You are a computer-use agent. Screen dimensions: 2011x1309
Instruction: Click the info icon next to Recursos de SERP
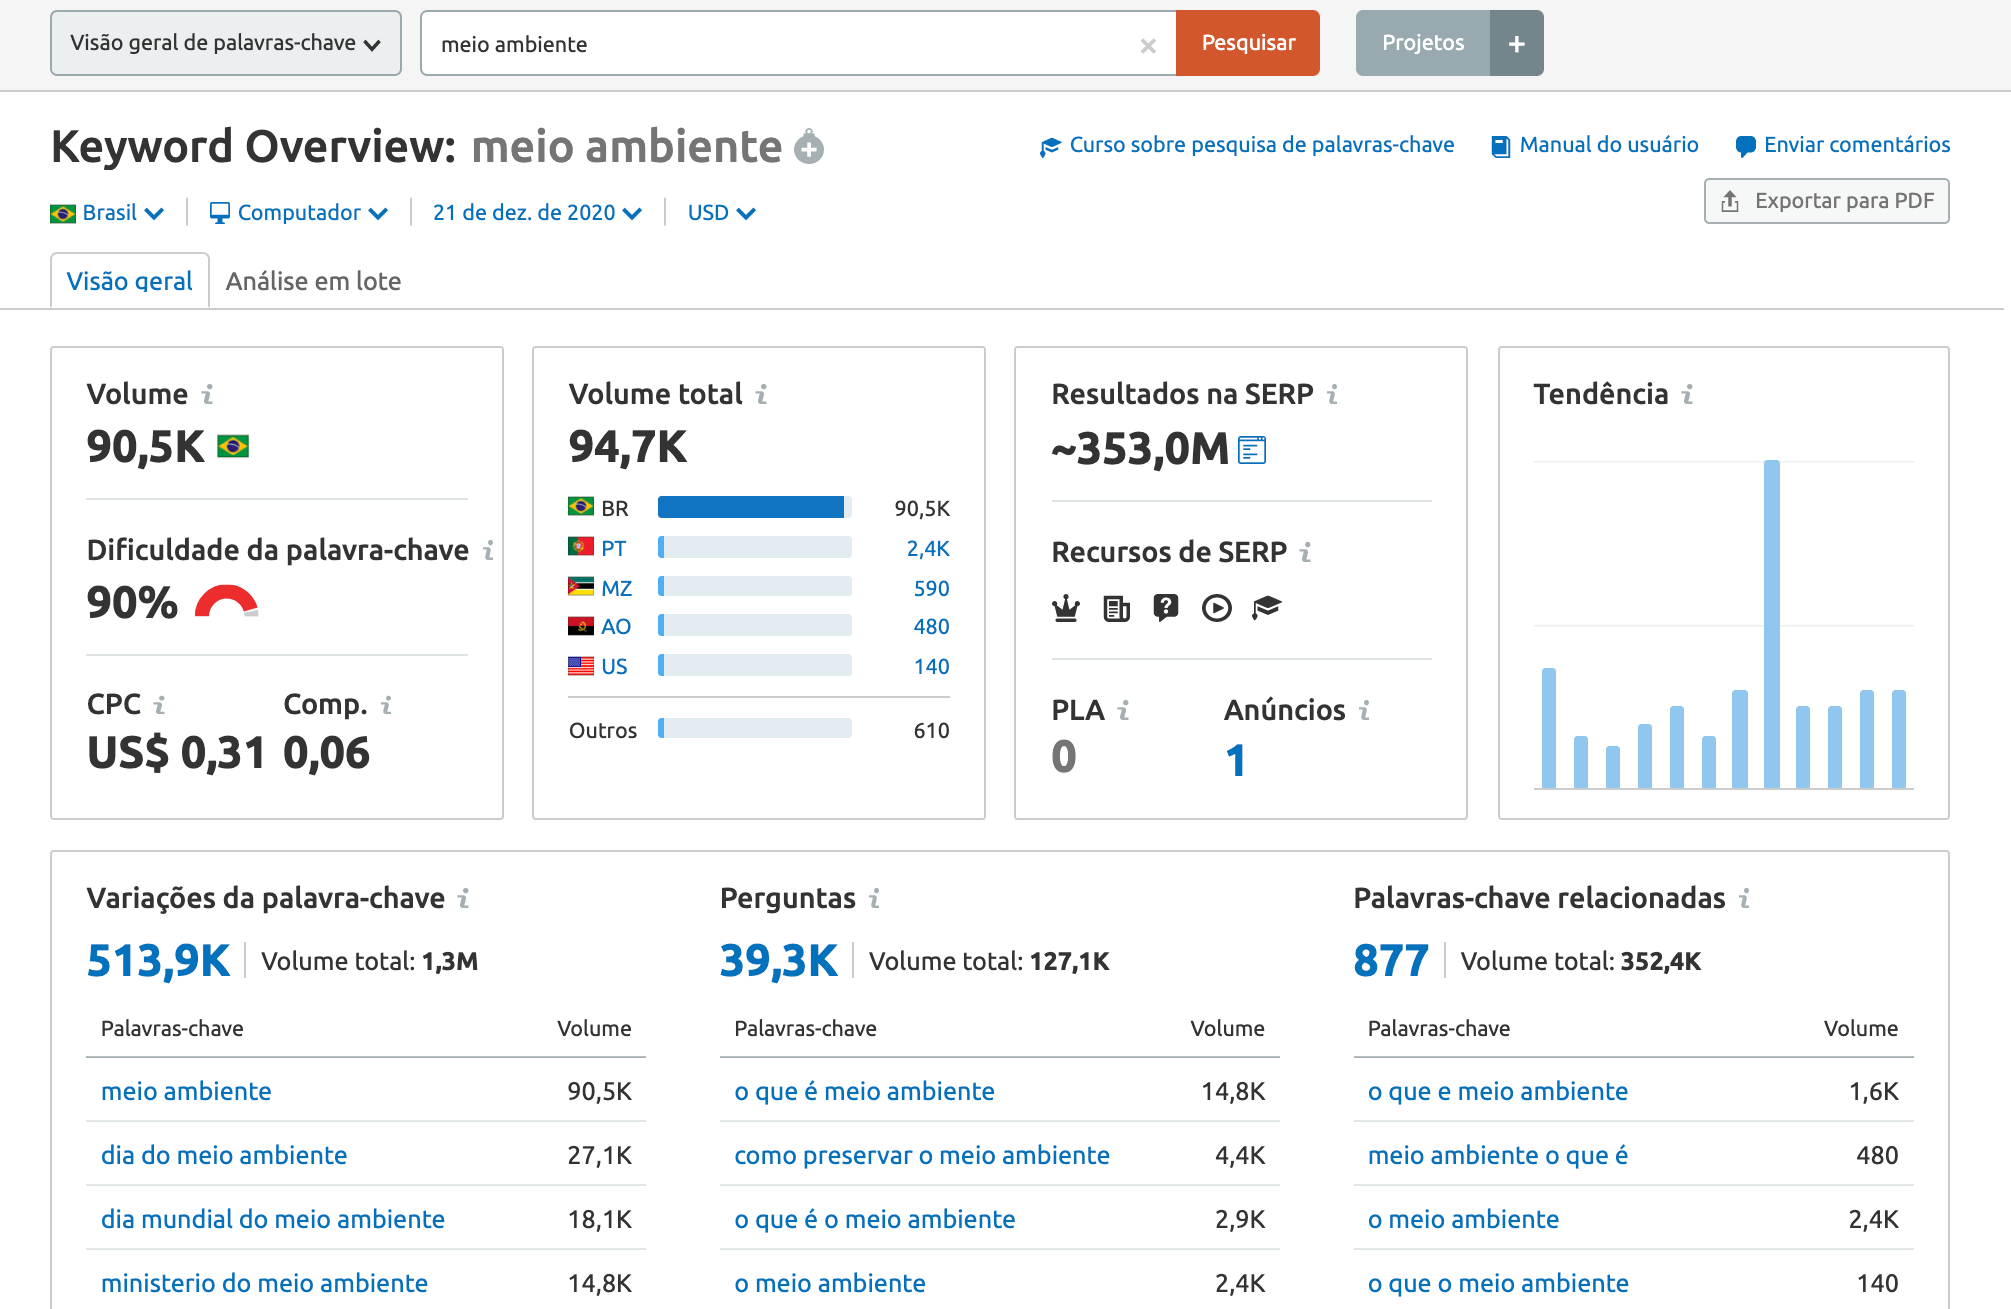[x=1305, y=552]
